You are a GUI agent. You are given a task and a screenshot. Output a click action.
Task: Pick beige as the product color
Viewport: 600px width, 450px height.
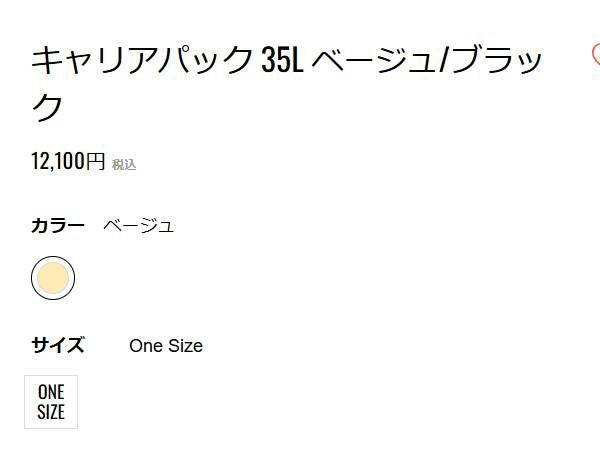tap(53, 279)
